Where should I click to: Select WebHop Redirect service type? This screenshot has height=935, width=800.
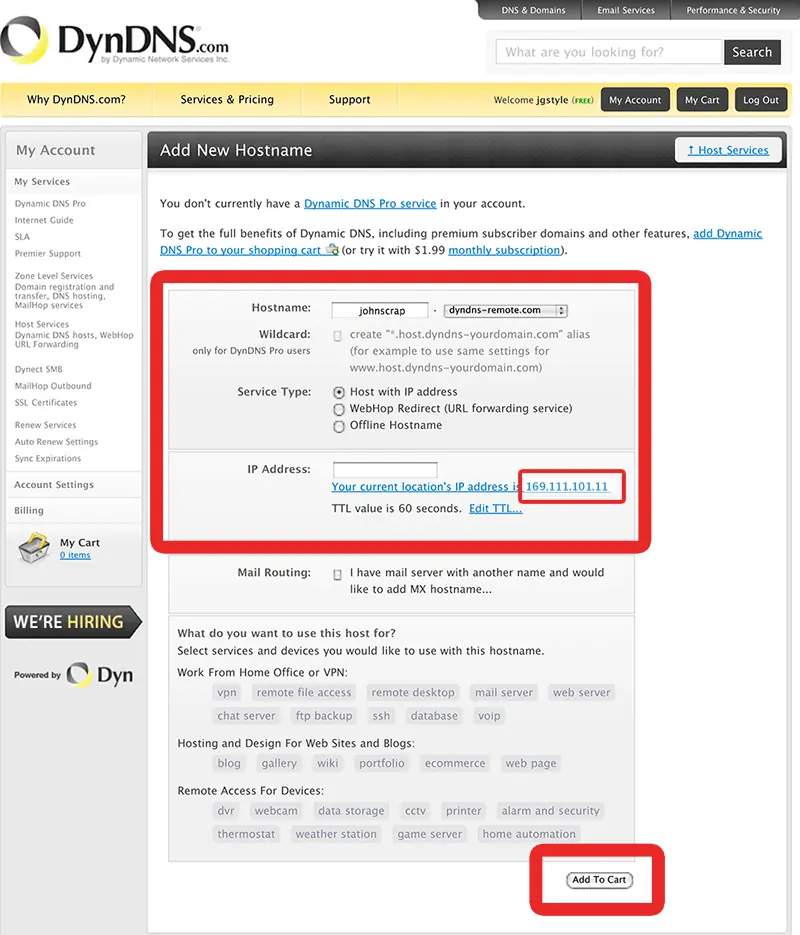click(x=339, y=409)
